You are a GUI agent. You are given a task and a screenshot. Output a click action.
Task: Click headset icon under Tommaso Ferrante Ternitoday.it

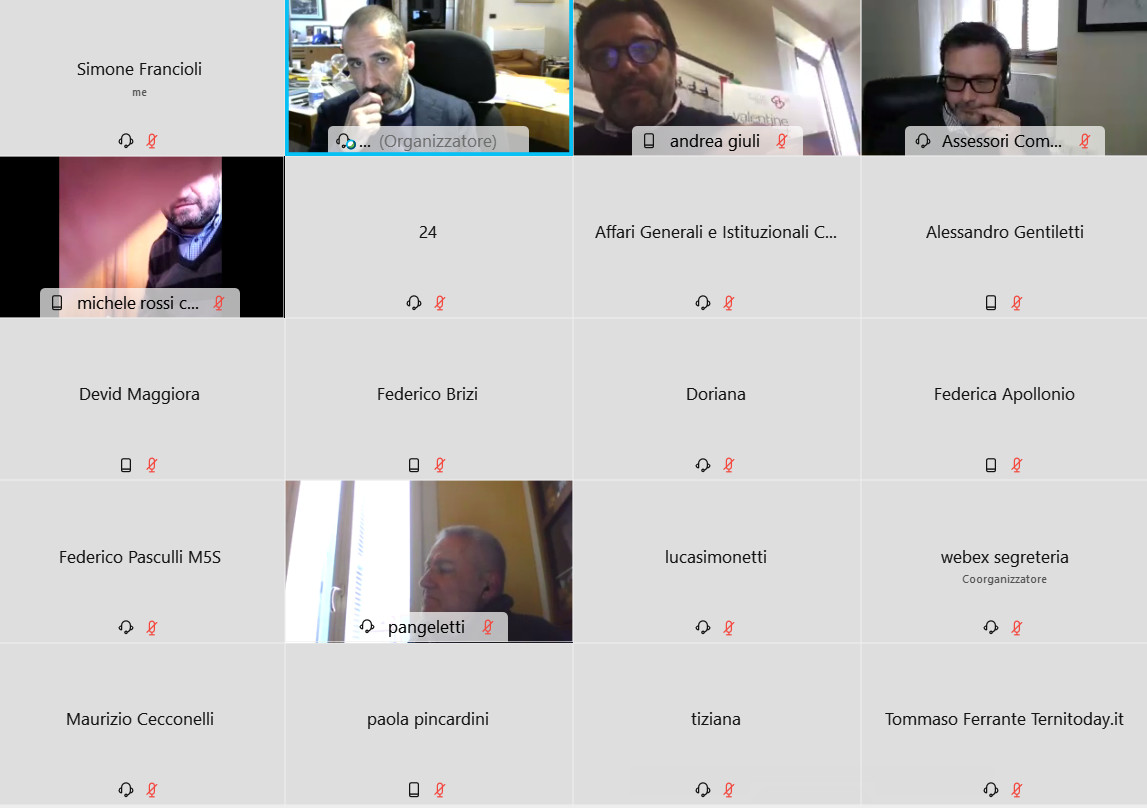(991, 790)
